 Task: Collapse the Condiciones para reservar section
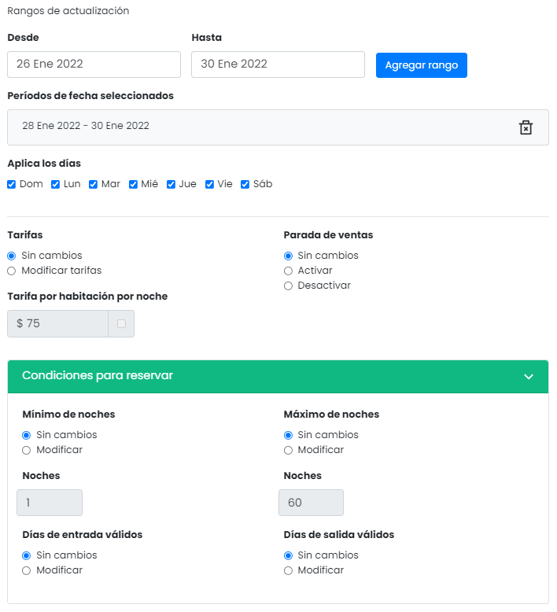point(528,376)
